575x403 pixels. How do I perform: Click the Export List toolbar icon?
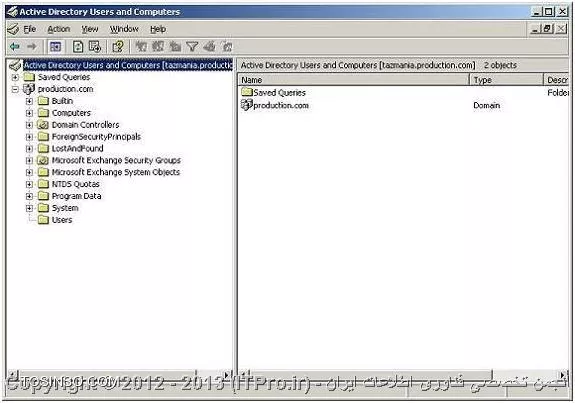click(95, 47)
